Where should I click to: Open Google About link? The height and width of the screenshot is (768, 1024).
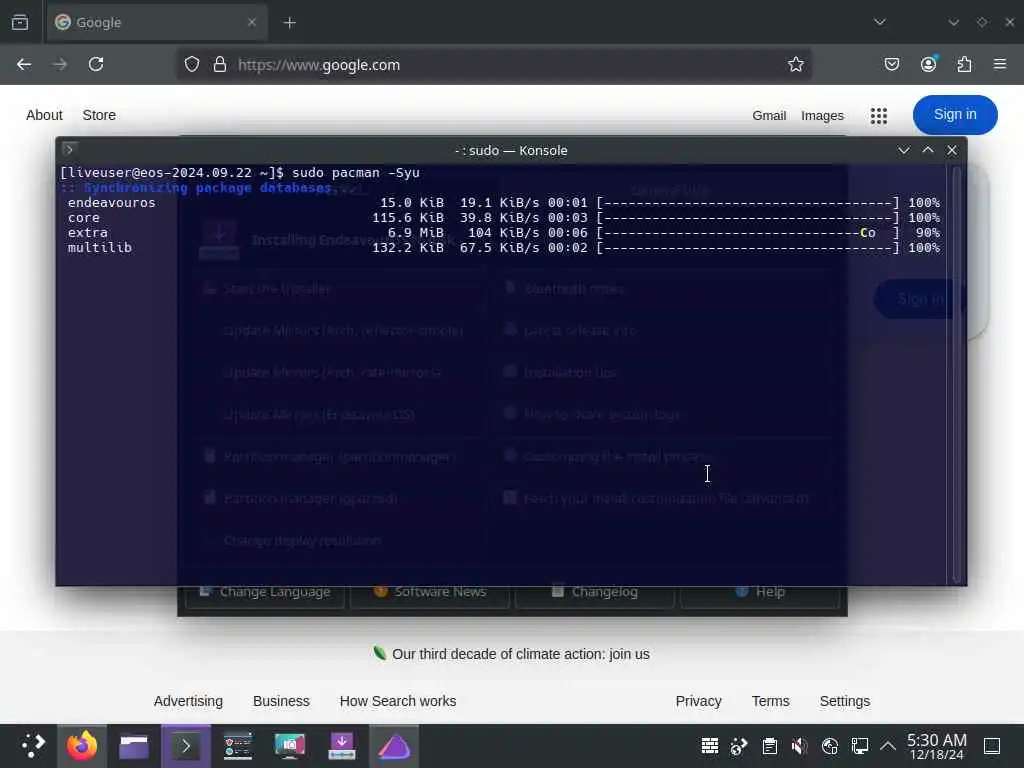tap(44, 115)
